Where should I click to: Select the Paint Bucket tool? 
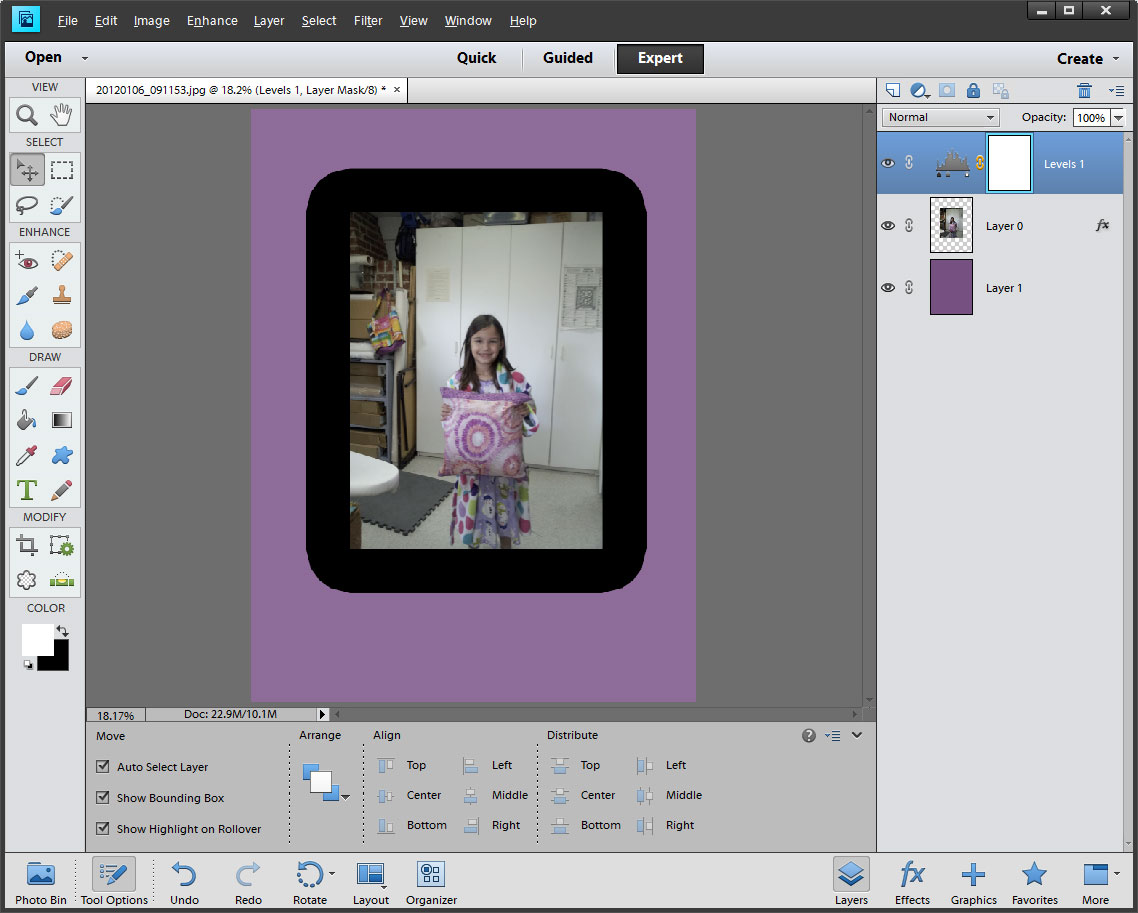pyautogui.click(x=27, y=421)
